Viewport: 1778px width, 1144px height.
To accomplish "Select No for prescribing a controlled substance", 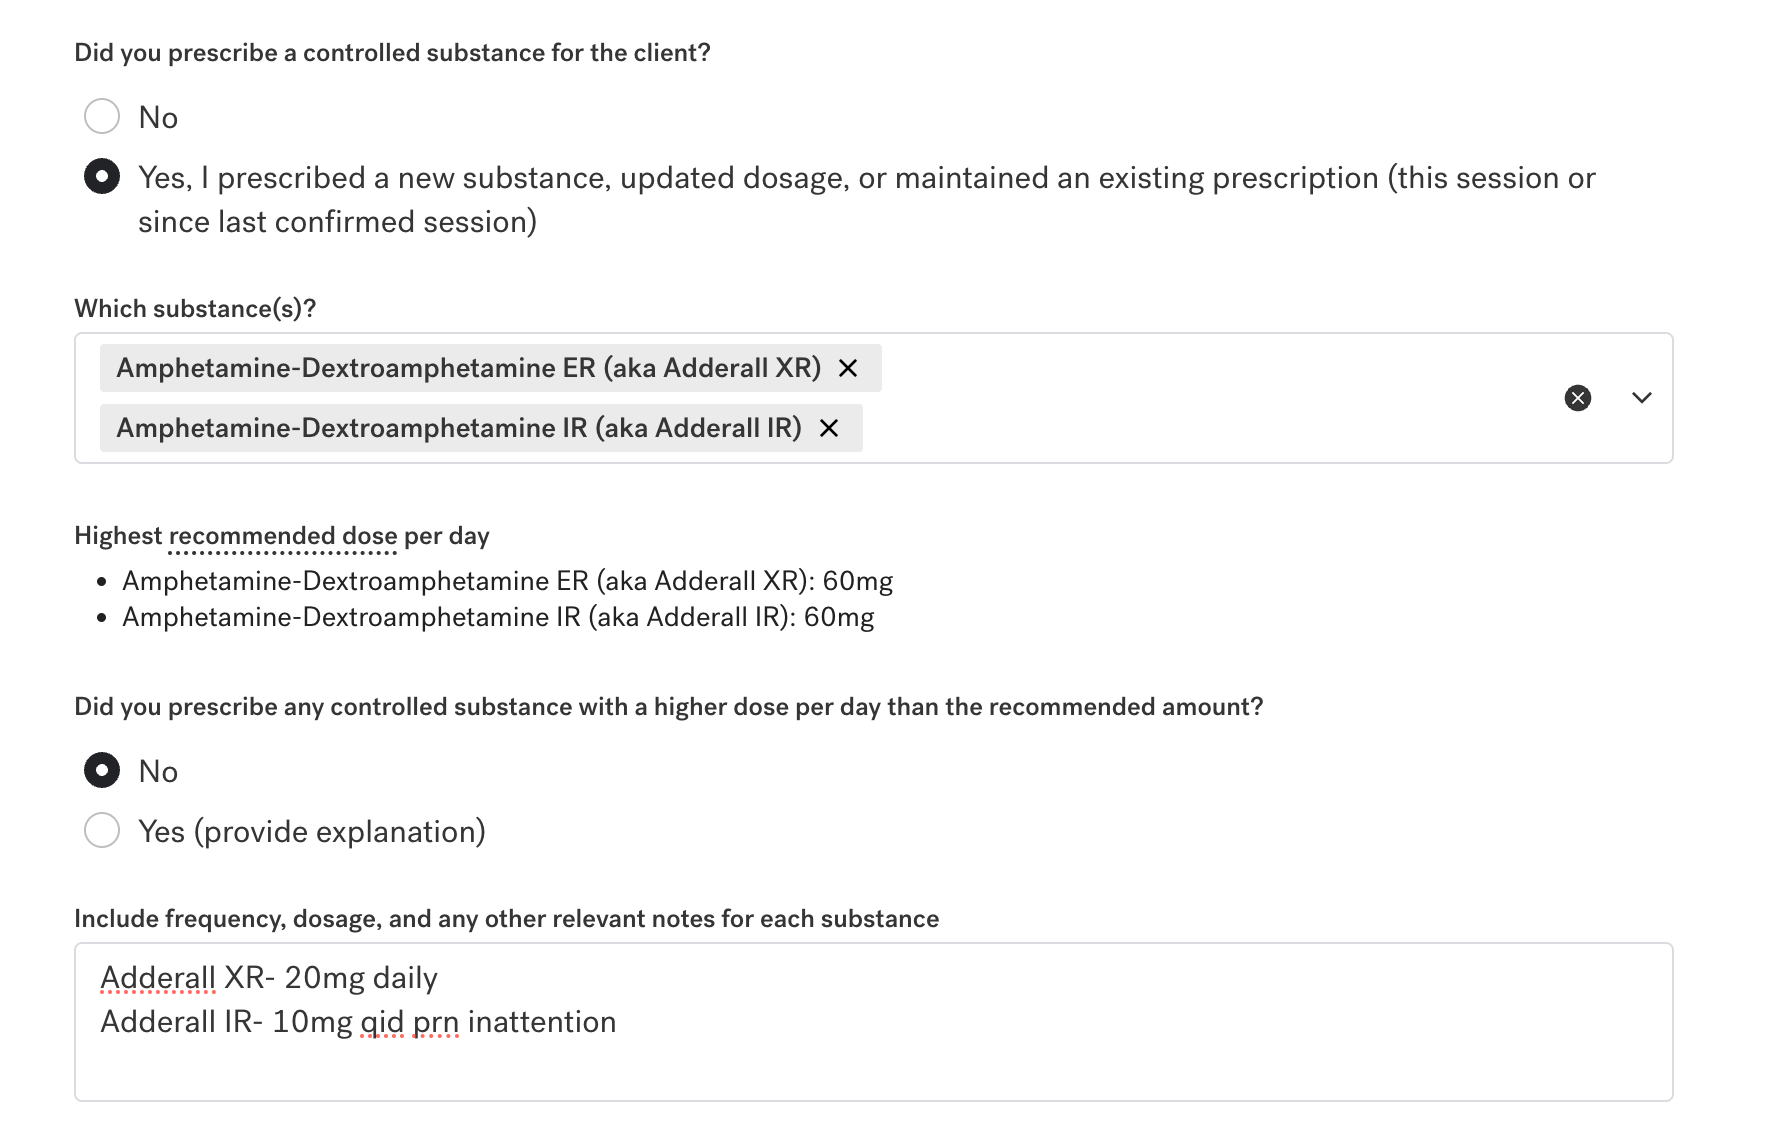I will click(102, 117).
